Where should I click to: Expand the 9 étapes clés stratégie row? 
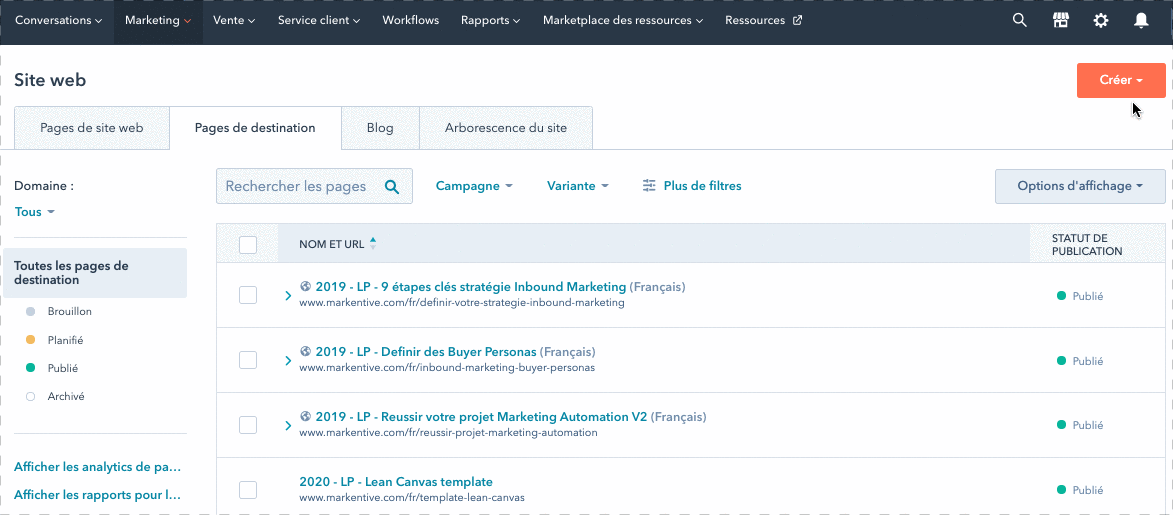coord(288,296)
